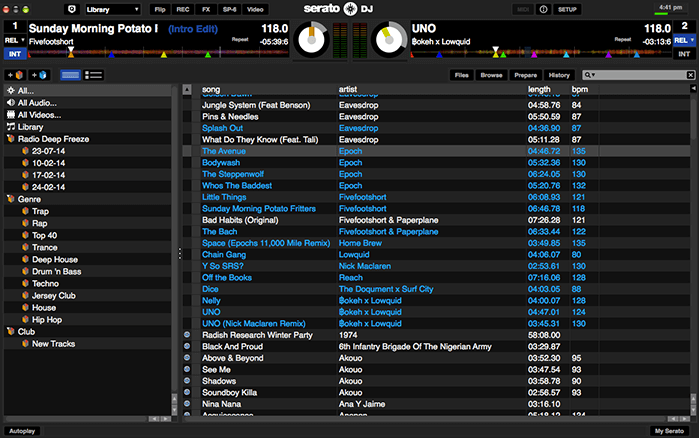The height and width of the screenshot is (438, 699).
Task: Collapse the Club crate
Action: (10, 331)
